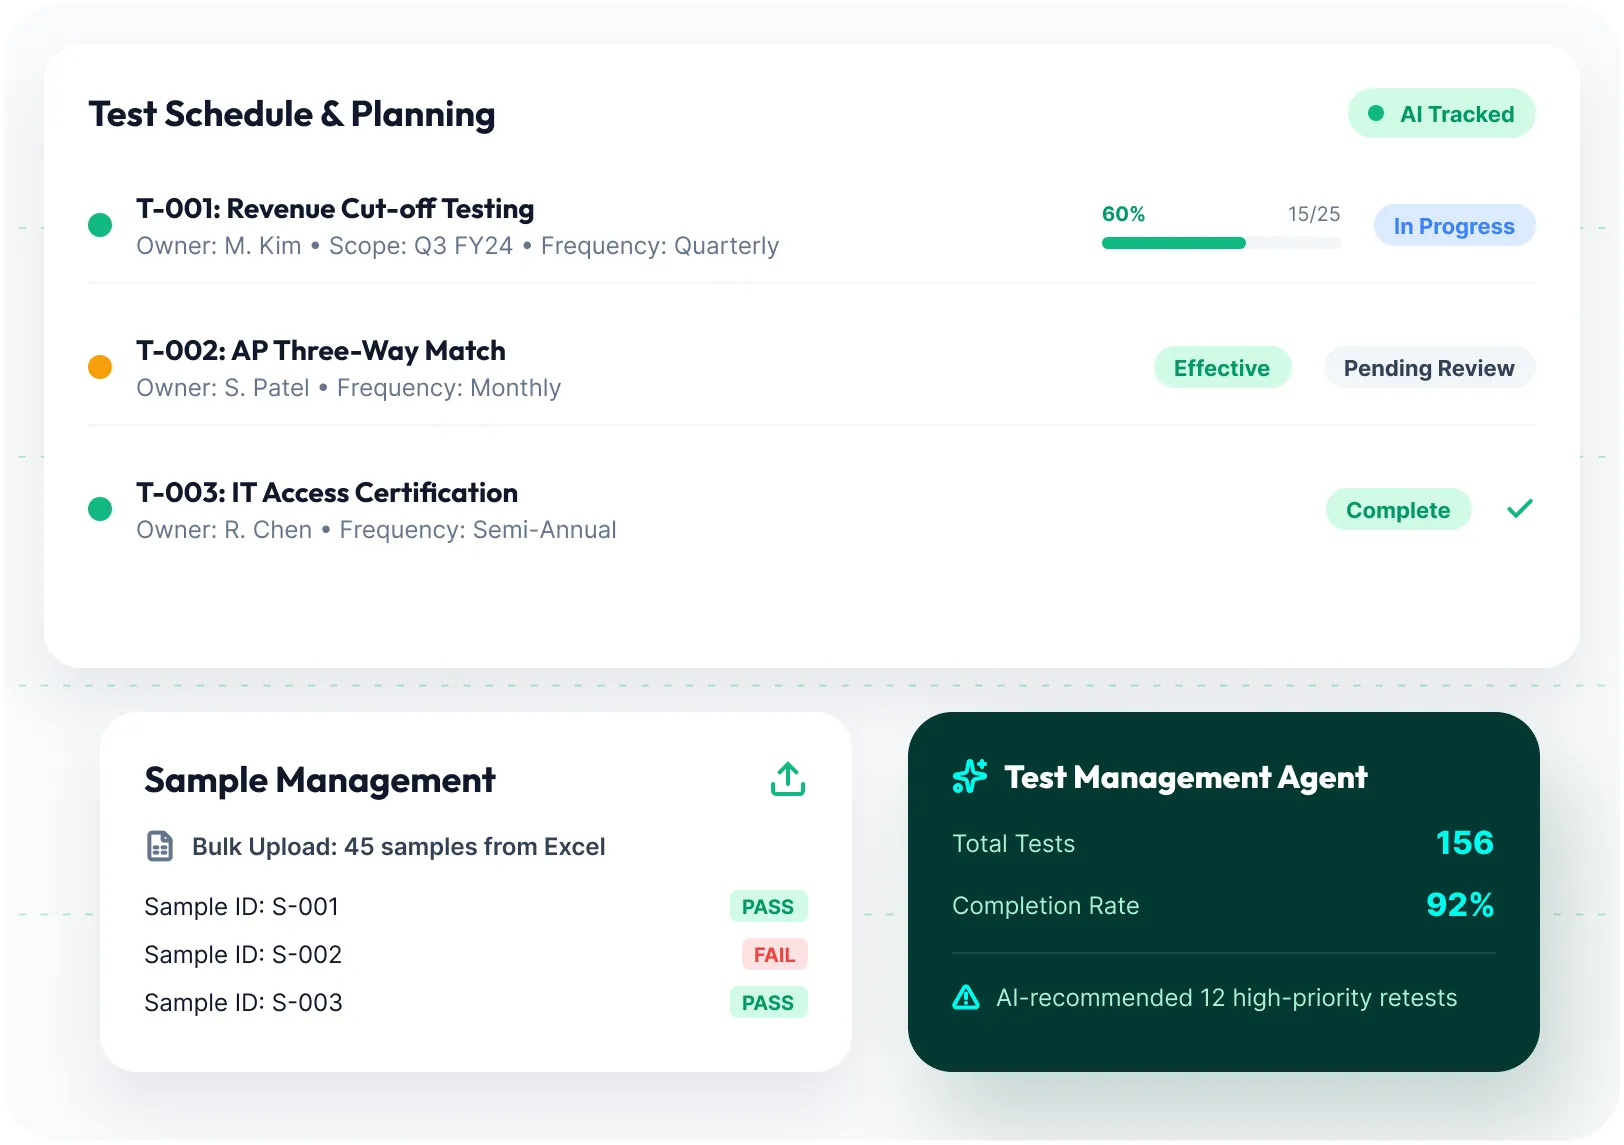1624x1145 pixels.
Task: Click Owner: M. Kim details line
Action: (457, 246)
